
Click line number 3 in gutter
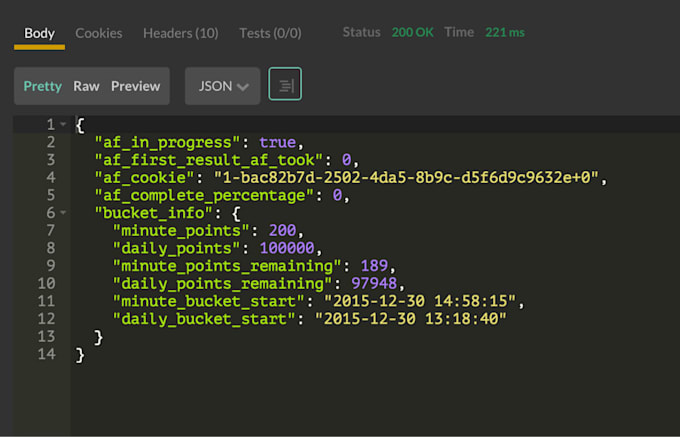51,160
